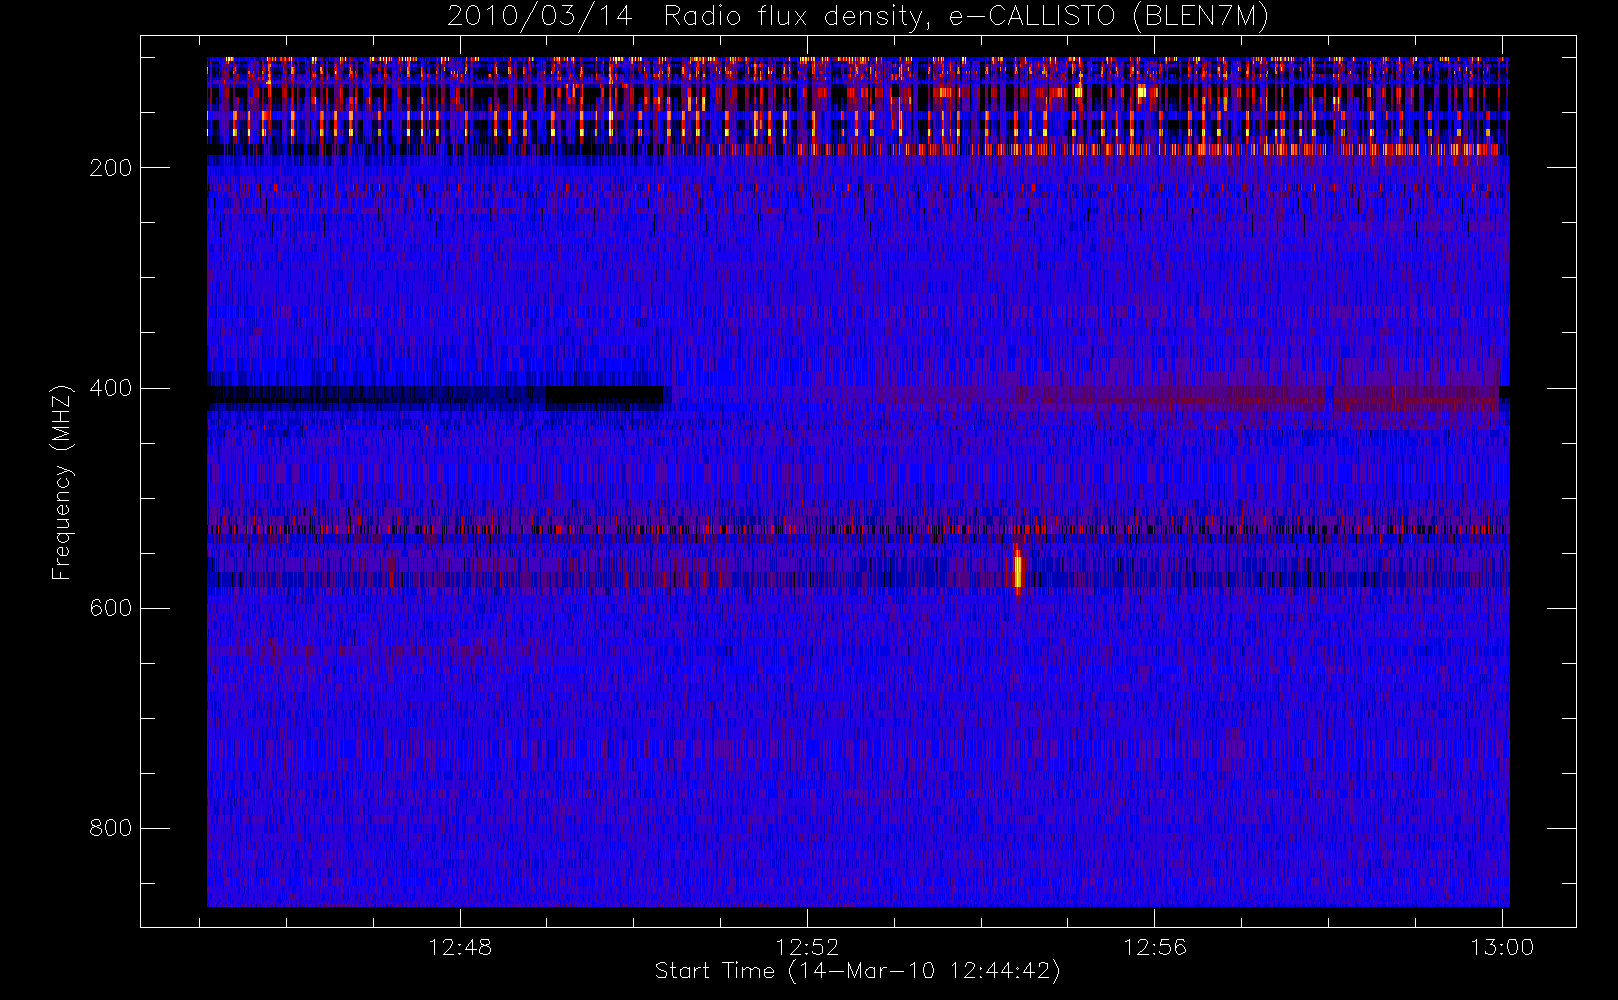Click the 12:48 time tick label
The image size is (1618, 1000).
click(460, 947)
